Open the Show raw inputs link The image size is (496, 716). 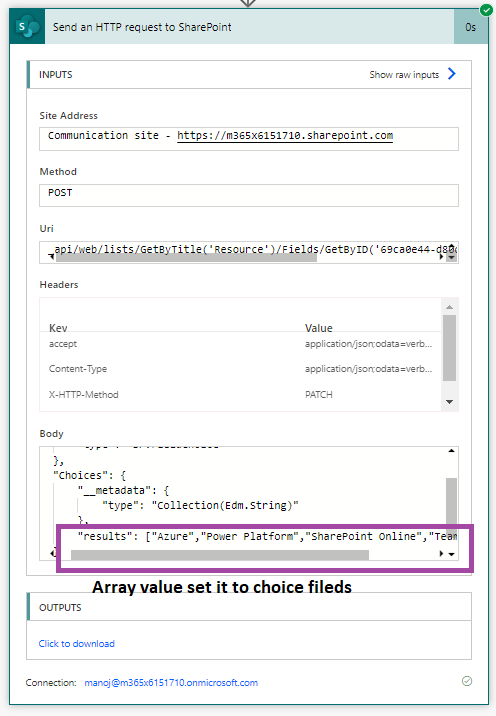point(404,74)
